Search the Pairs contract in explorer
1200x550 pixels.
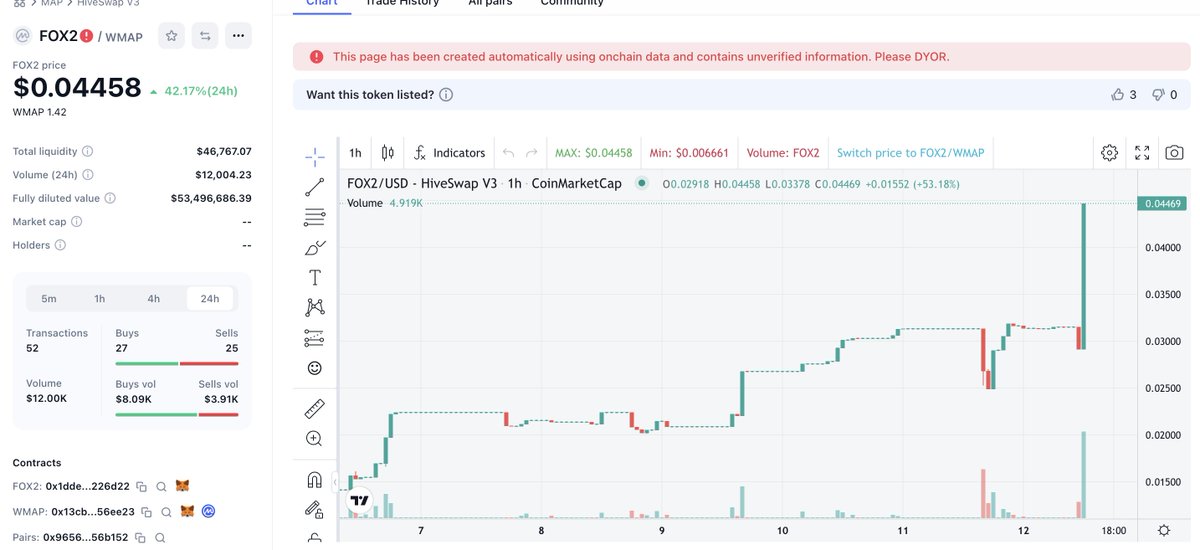(x=162, y=536)
